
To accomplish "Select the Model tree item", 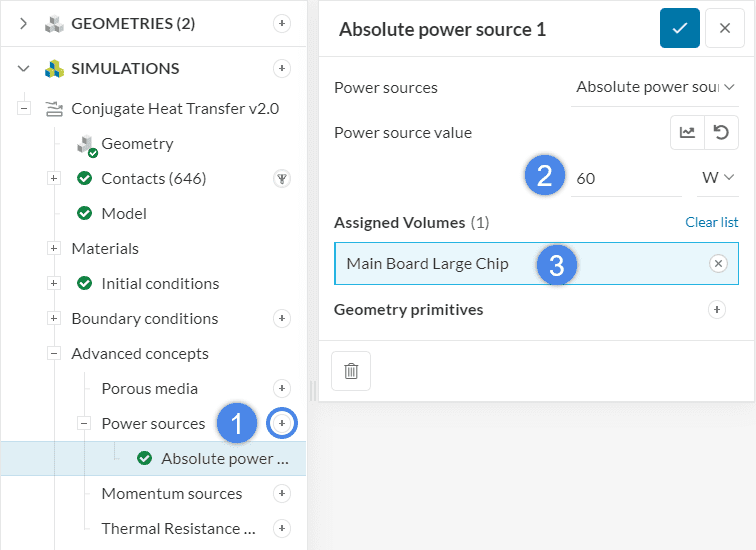I will tap(124, 214).
